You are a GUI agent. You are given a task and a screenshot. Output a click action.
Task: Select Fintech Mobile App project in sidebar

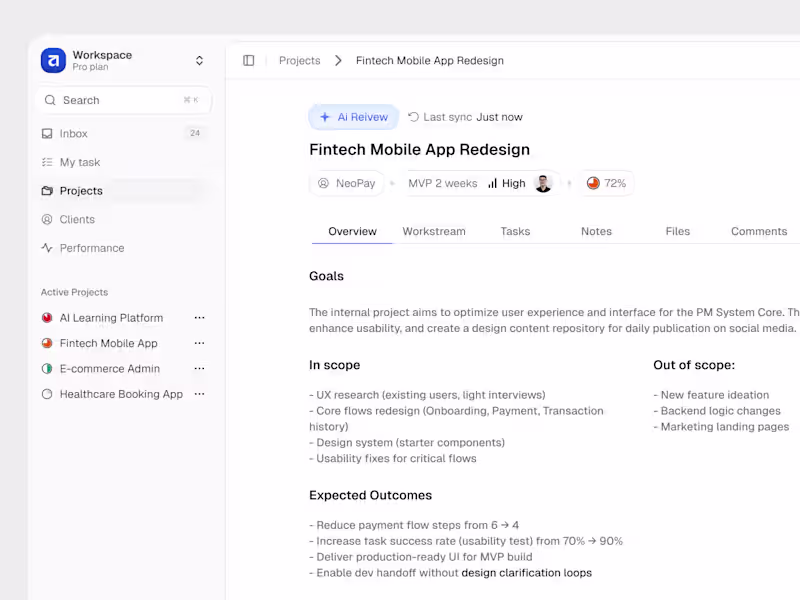[108, 343]
